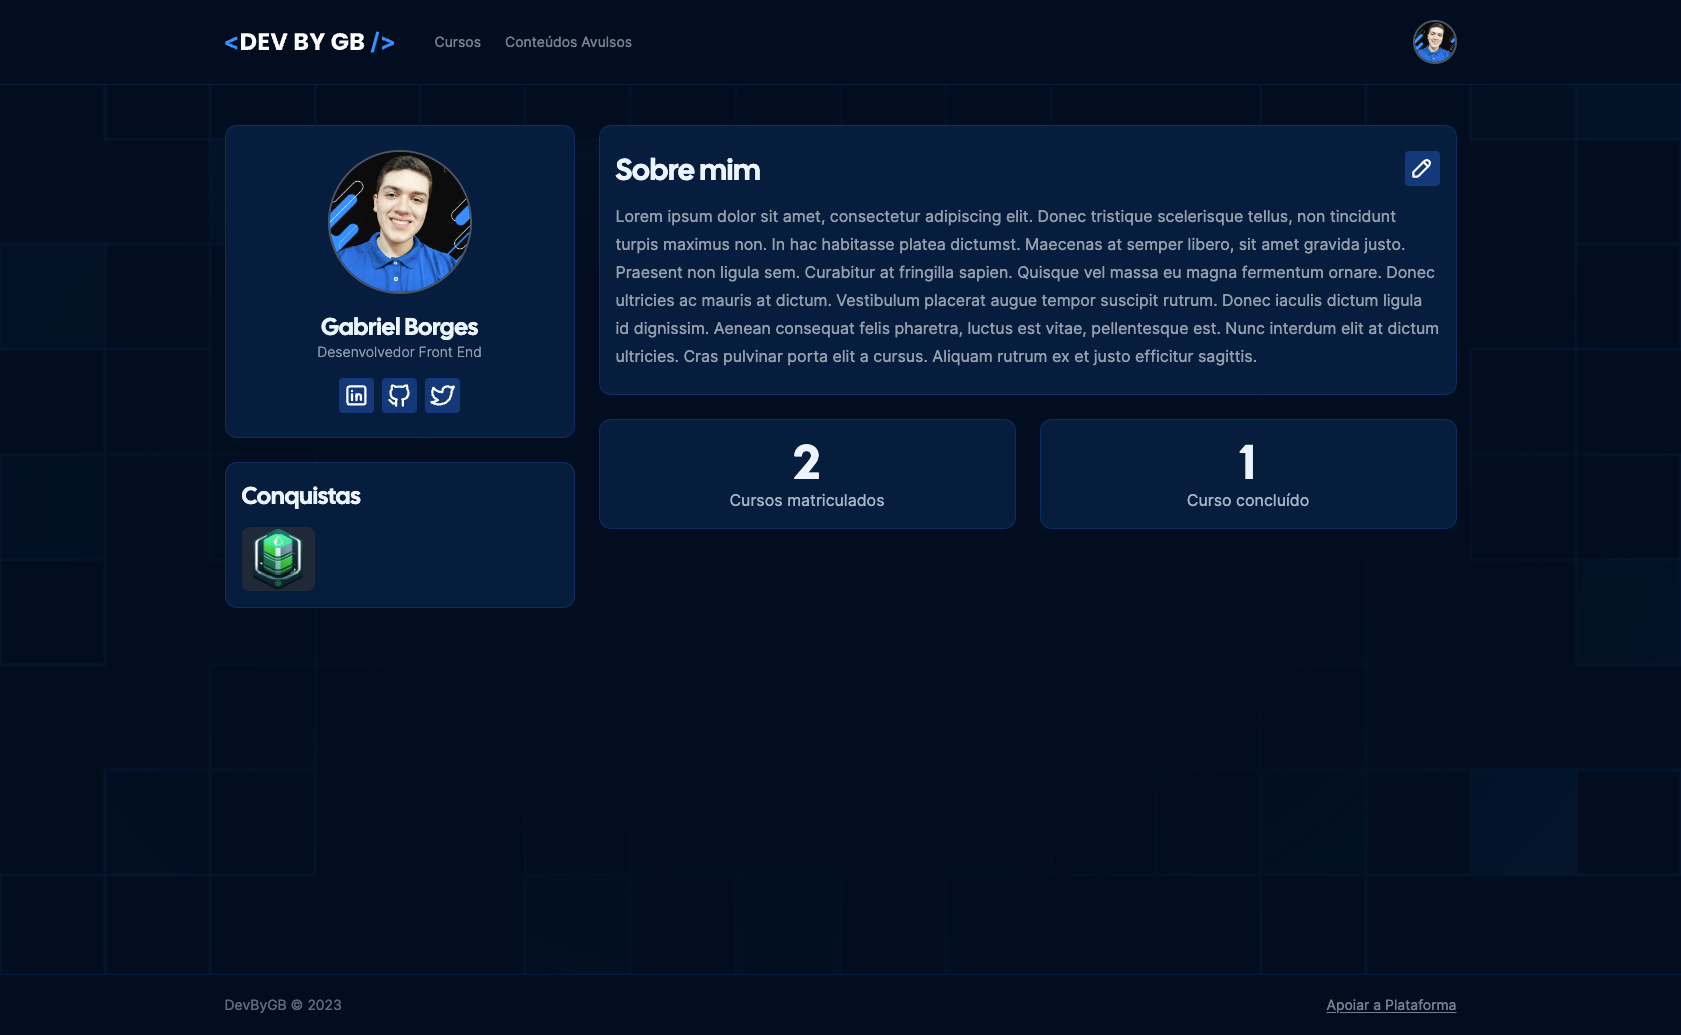Viewport: 1681px width, 1035px height.
Task: Click the DevByGB © 2023 footer text
Action: 283,1004
